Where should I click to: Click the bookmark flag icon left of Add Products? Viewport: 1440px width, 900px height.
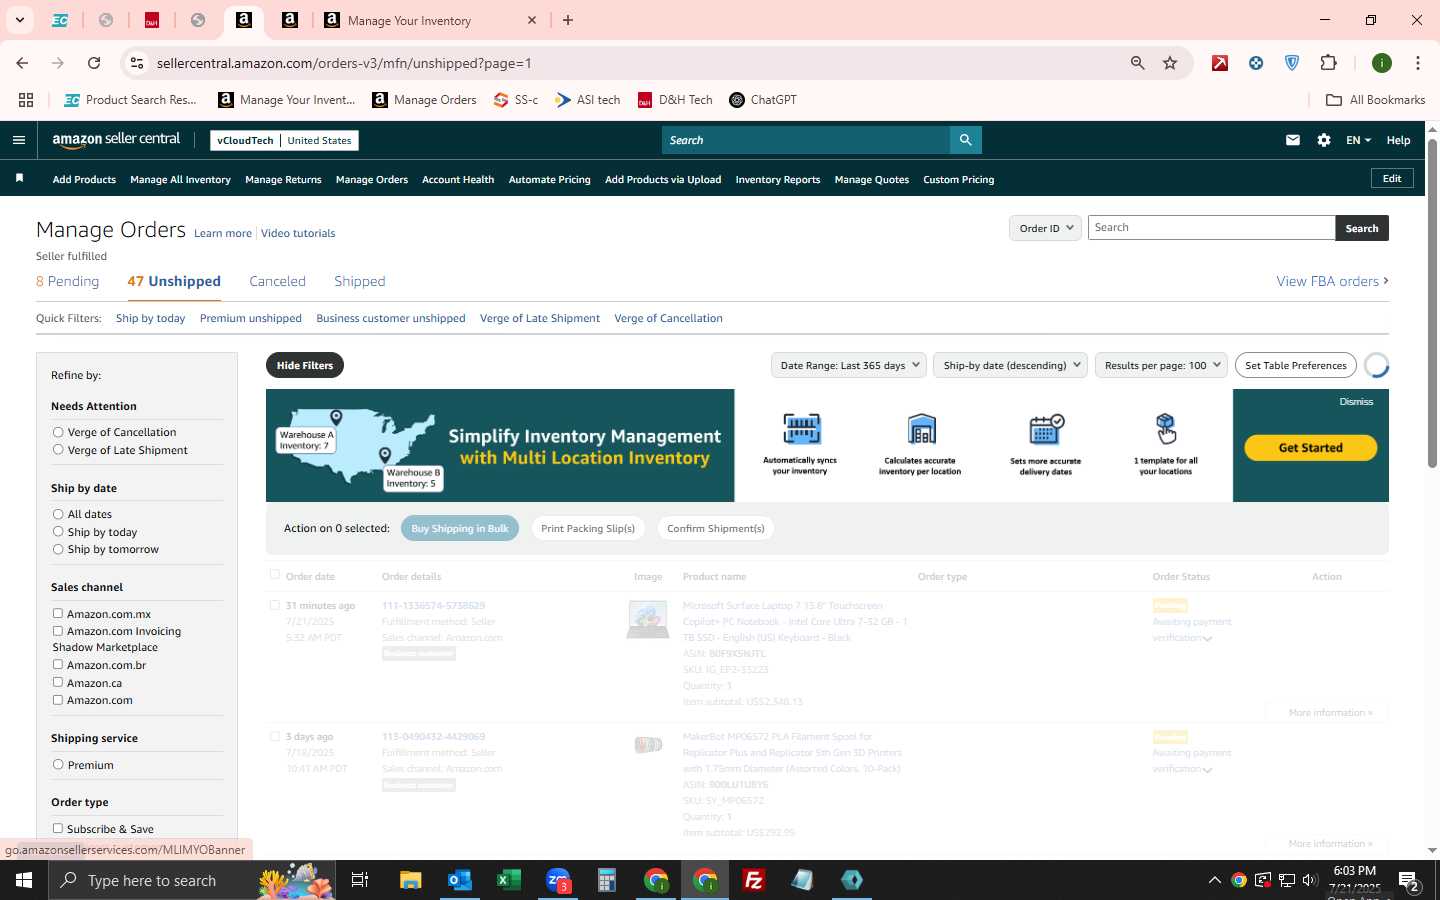click(19, 178)
